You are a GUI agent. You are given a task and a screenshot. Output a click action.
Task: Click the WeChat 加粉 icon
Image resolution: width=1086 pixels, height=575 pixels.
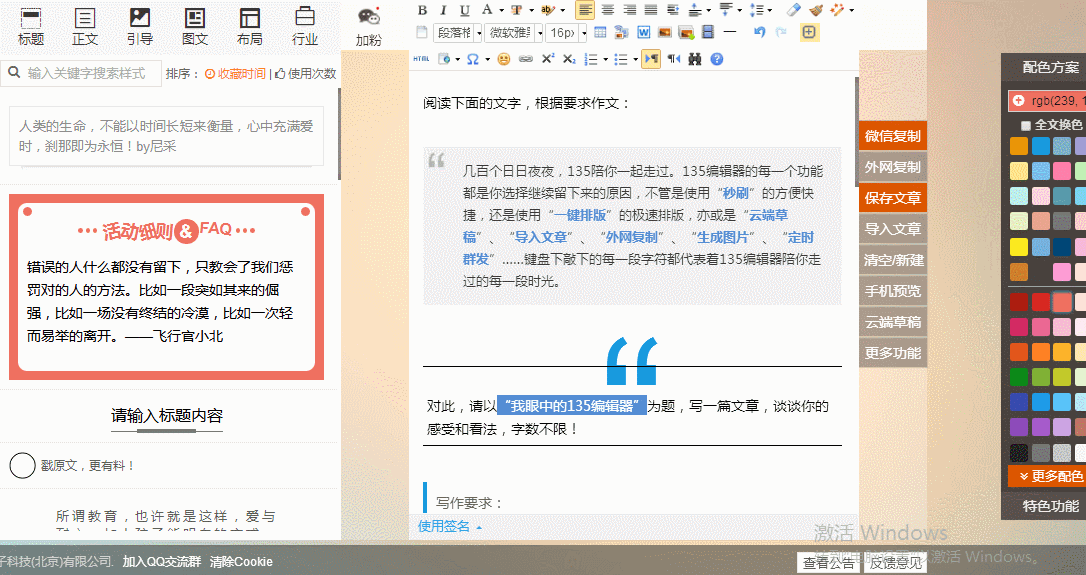pyautogui.click(x=369, y=26)
